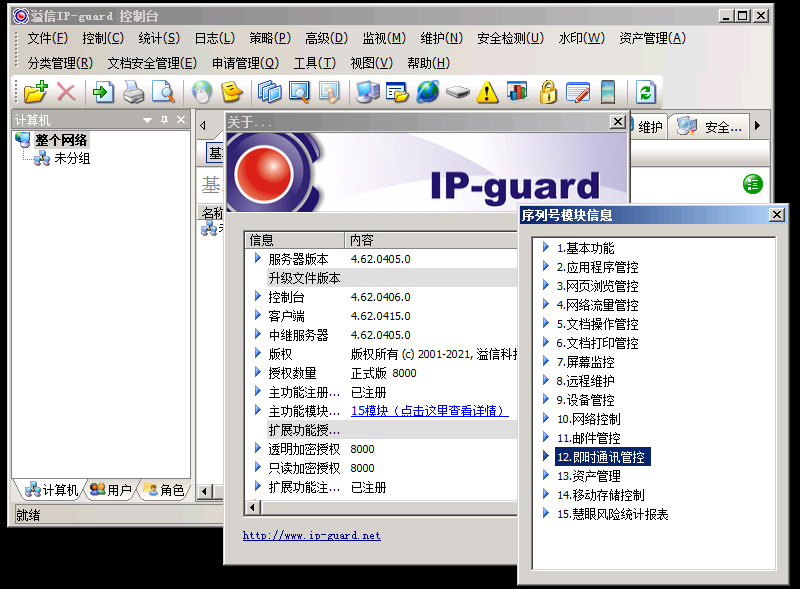800x589 pixels.
Task: Expand arrow beside 7.屏幕监控
Action: point(545,362)
